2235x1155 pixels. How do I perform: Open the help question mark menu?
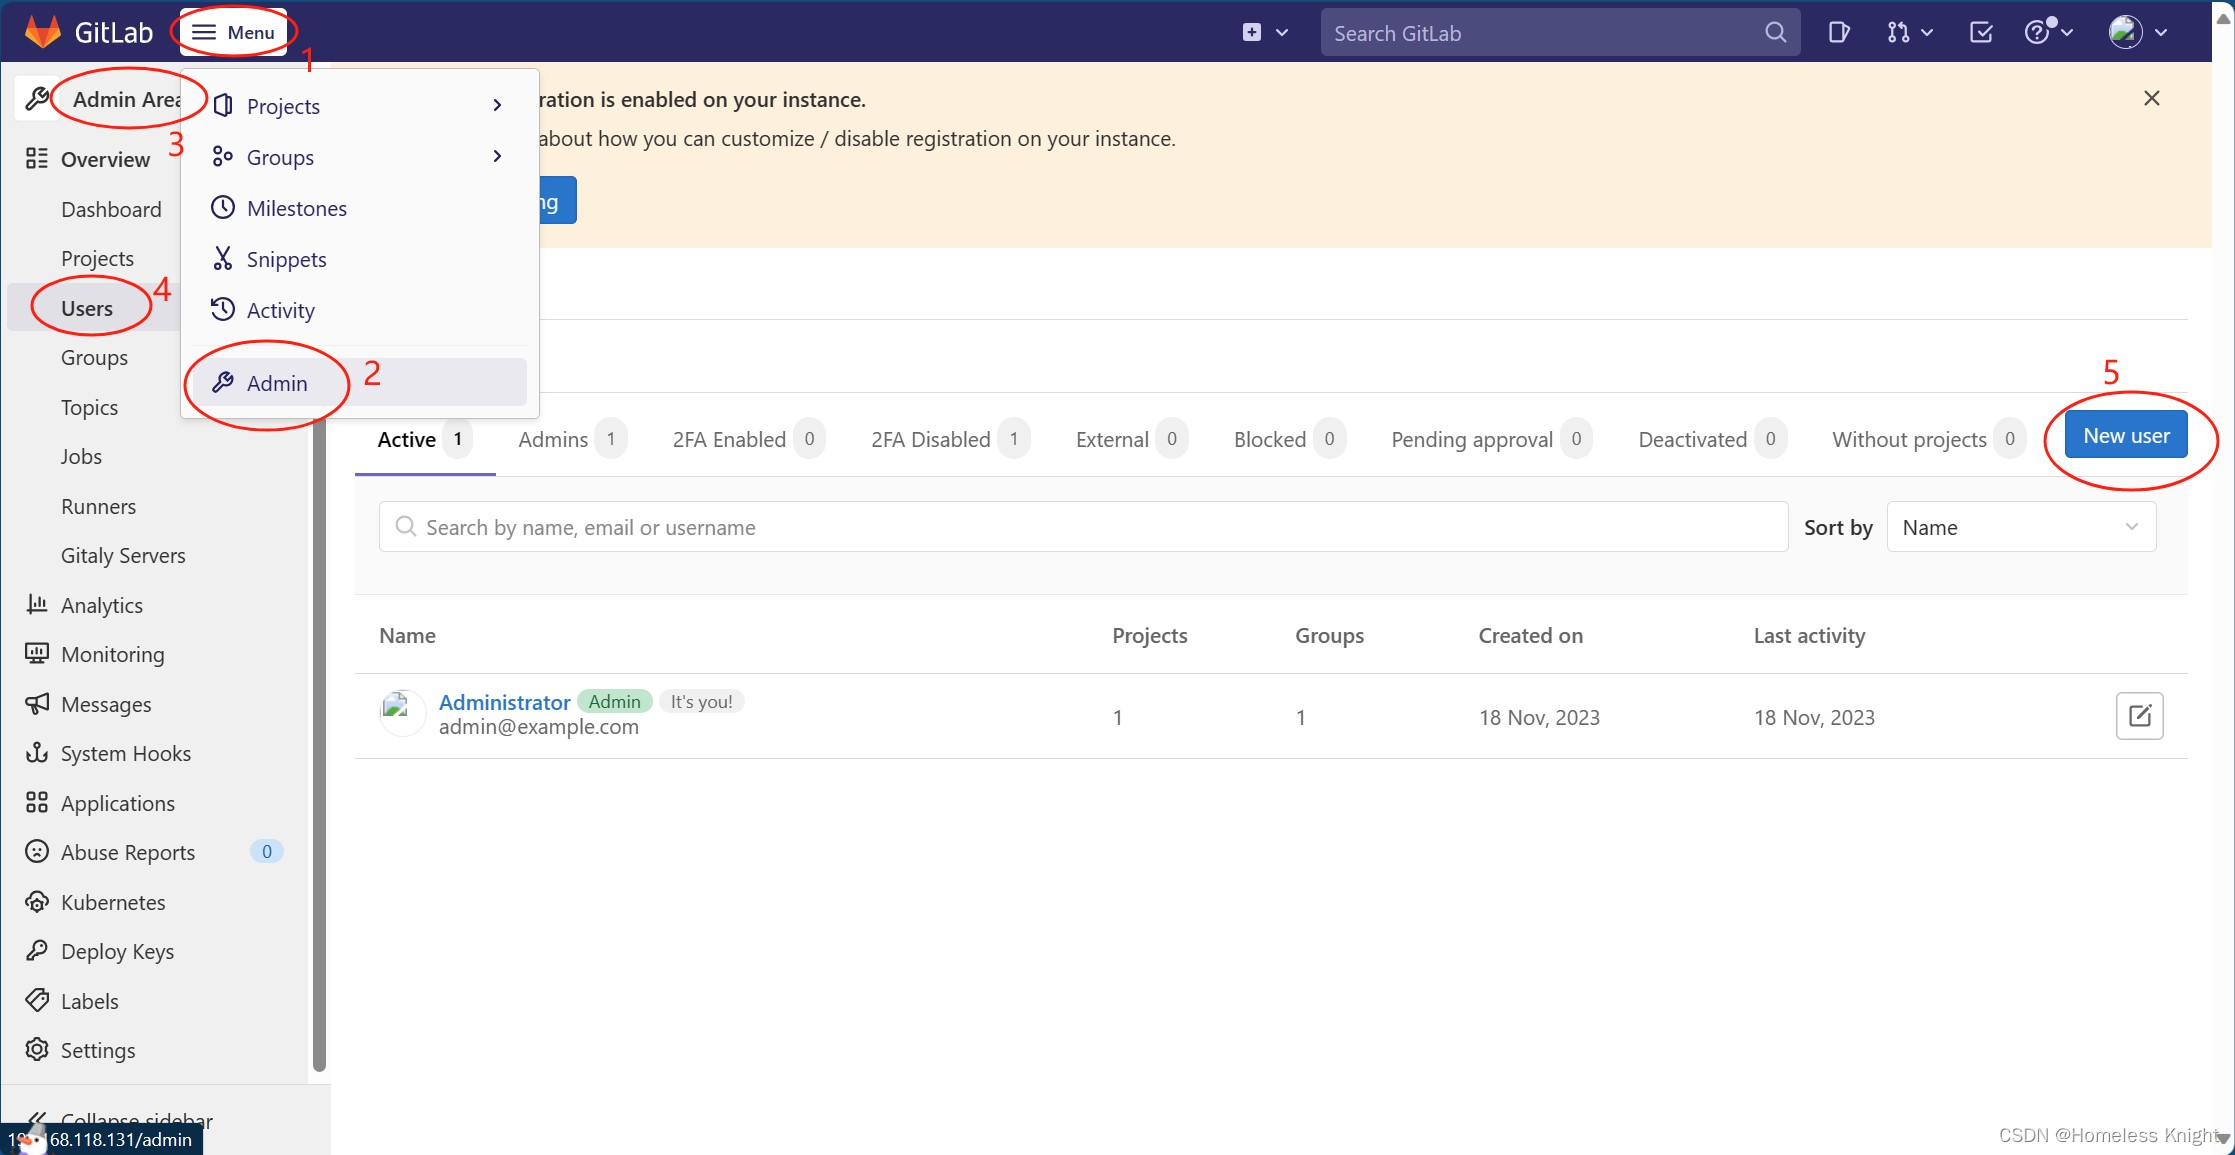pos(2047,33)
